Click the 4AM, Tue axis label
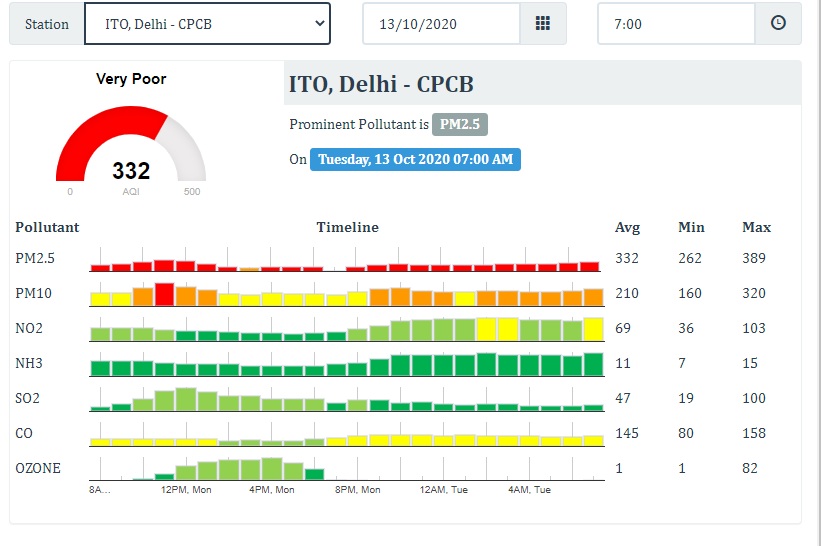This screenshot has height=546, width=821. [x=529, y=490]
